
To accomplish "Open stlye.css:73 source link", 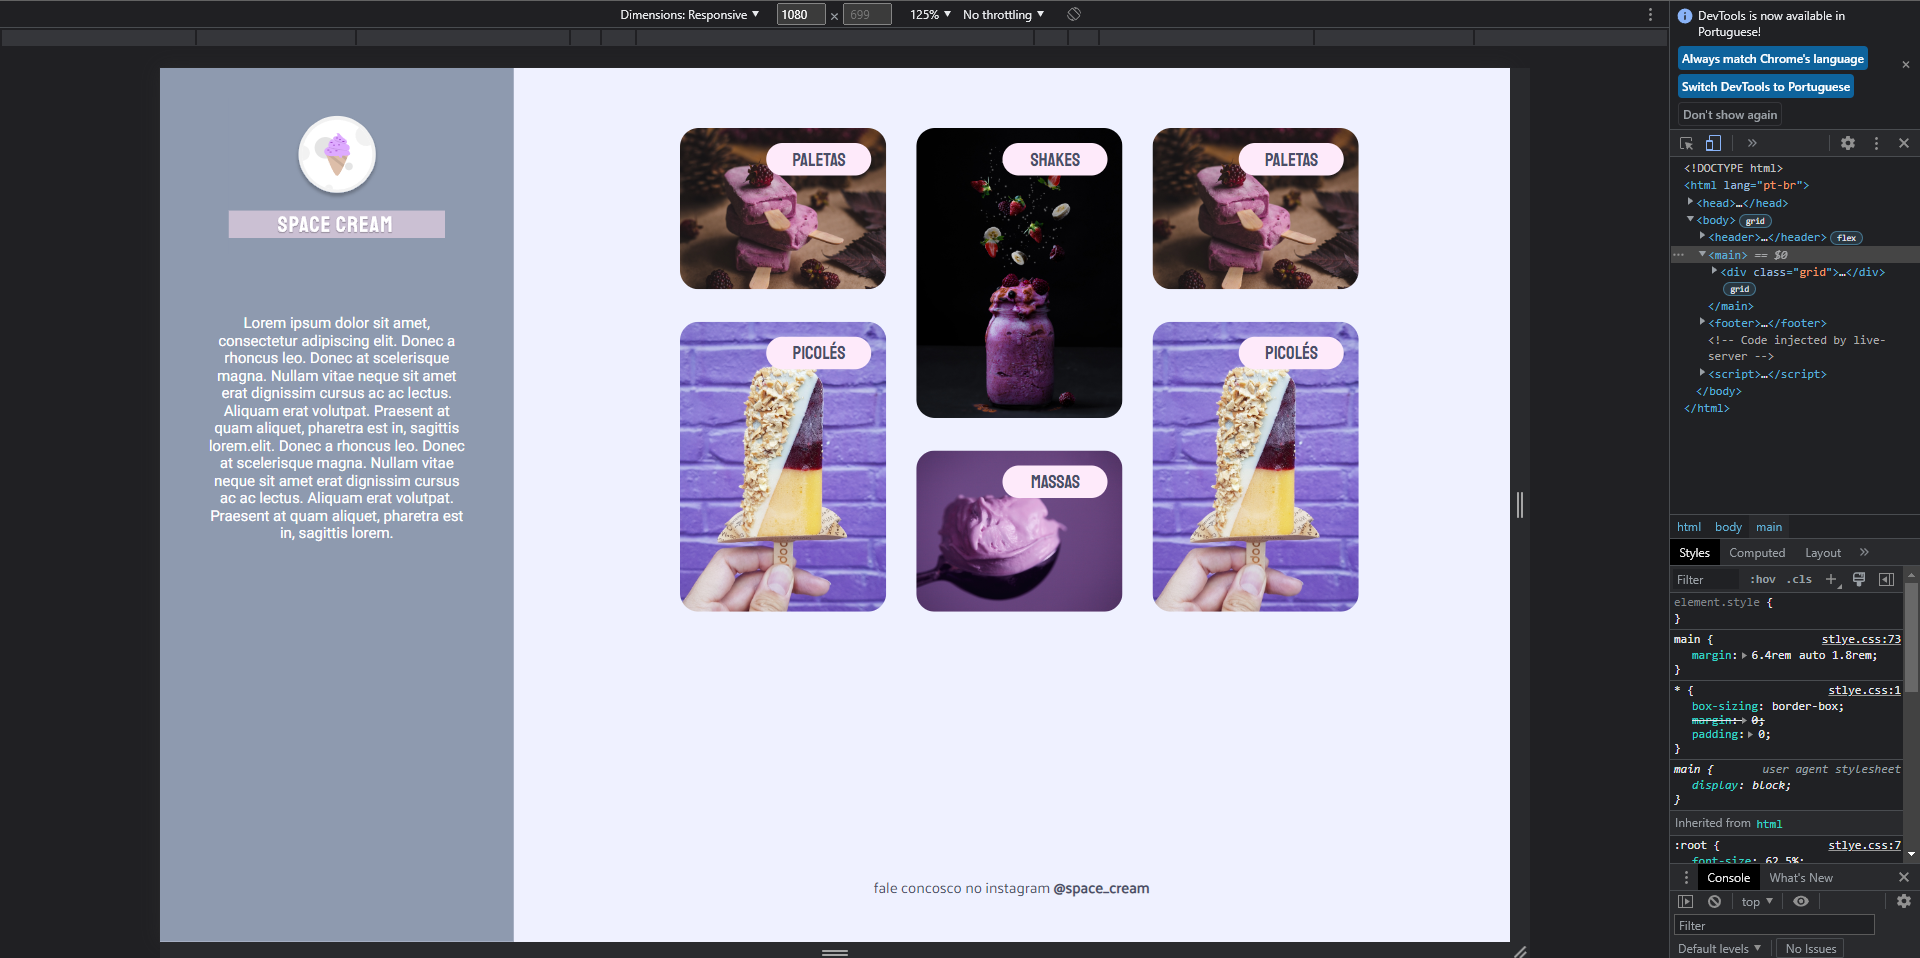I will (1861, 639).
